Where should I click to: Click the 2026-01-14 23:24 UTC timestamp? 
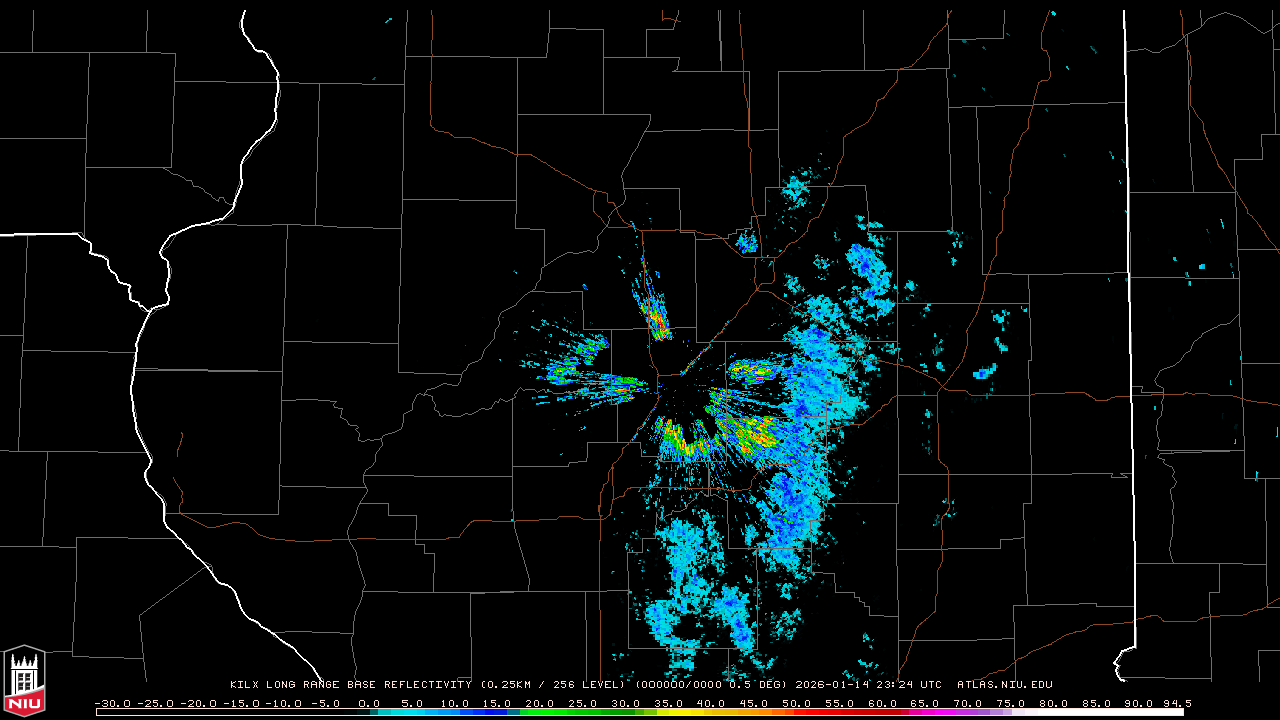(x=868, y=685)
